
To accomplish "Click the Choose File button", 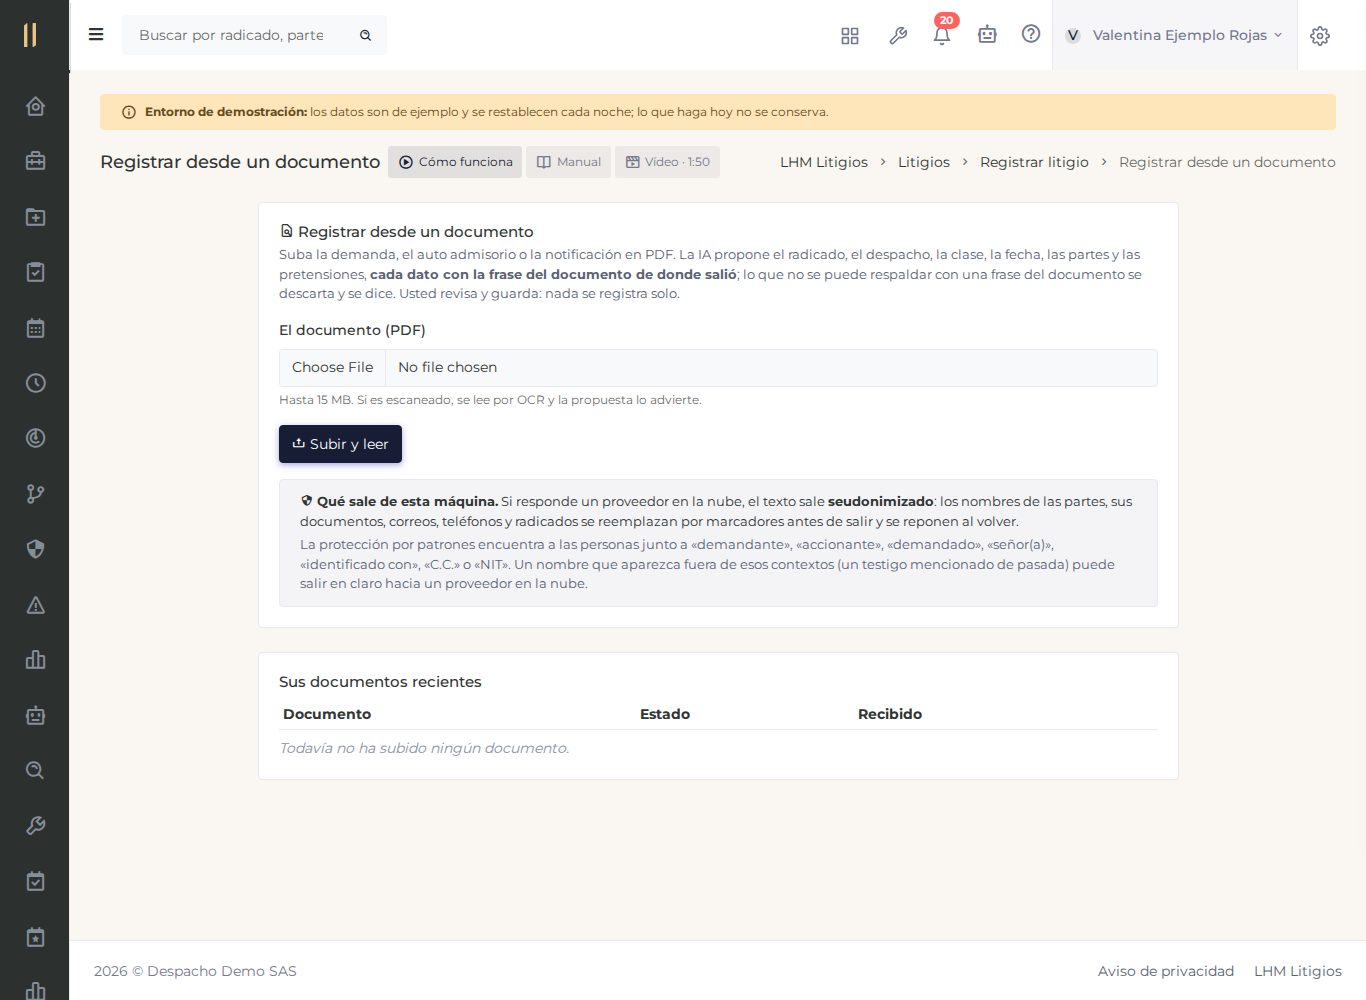I will pyautogui.click(x=333, y=368).
